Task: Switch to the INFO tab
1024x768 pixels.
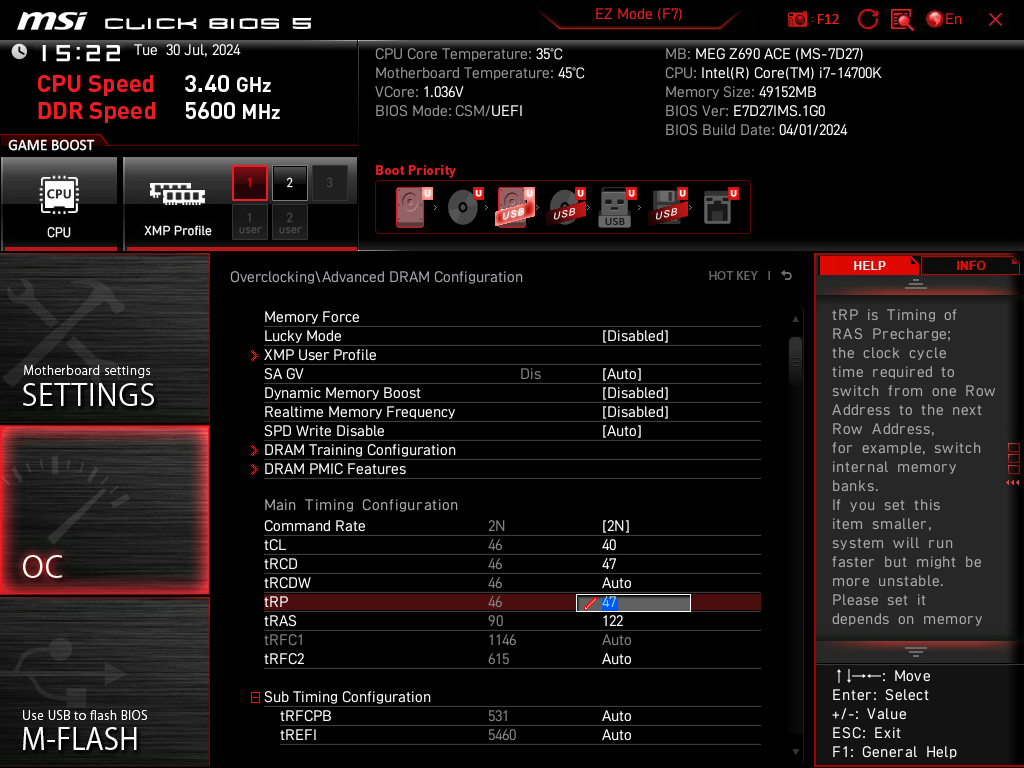Action: tap(970, 266)
